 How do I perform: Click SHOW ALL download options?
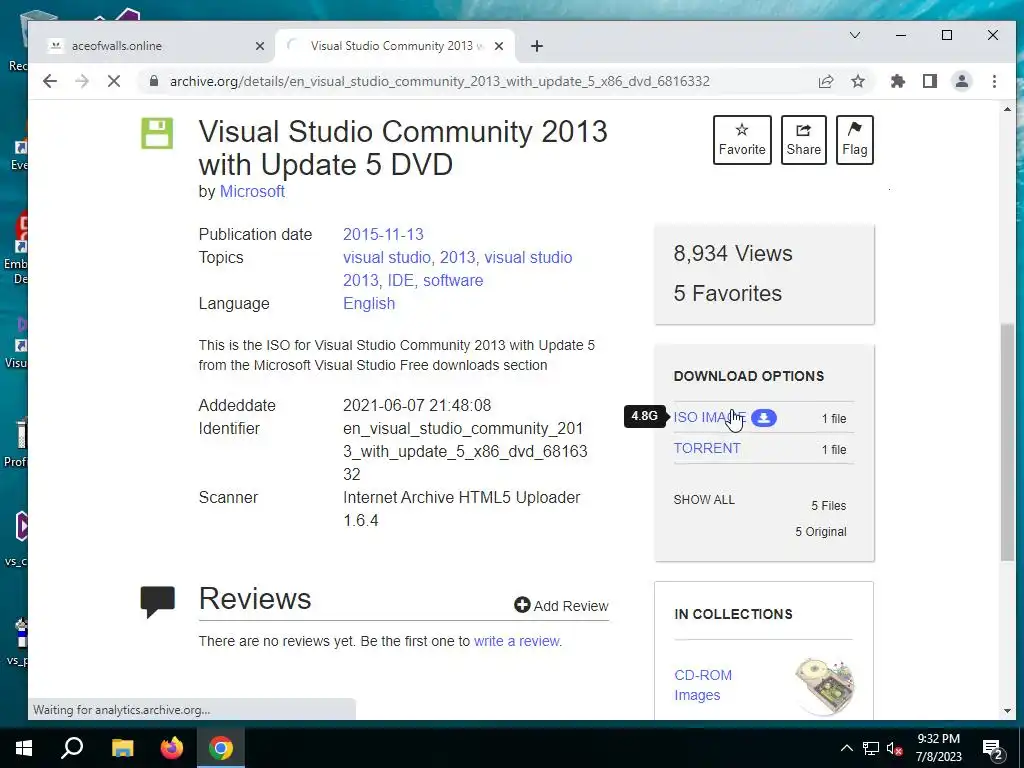click(x=704, y=500)
